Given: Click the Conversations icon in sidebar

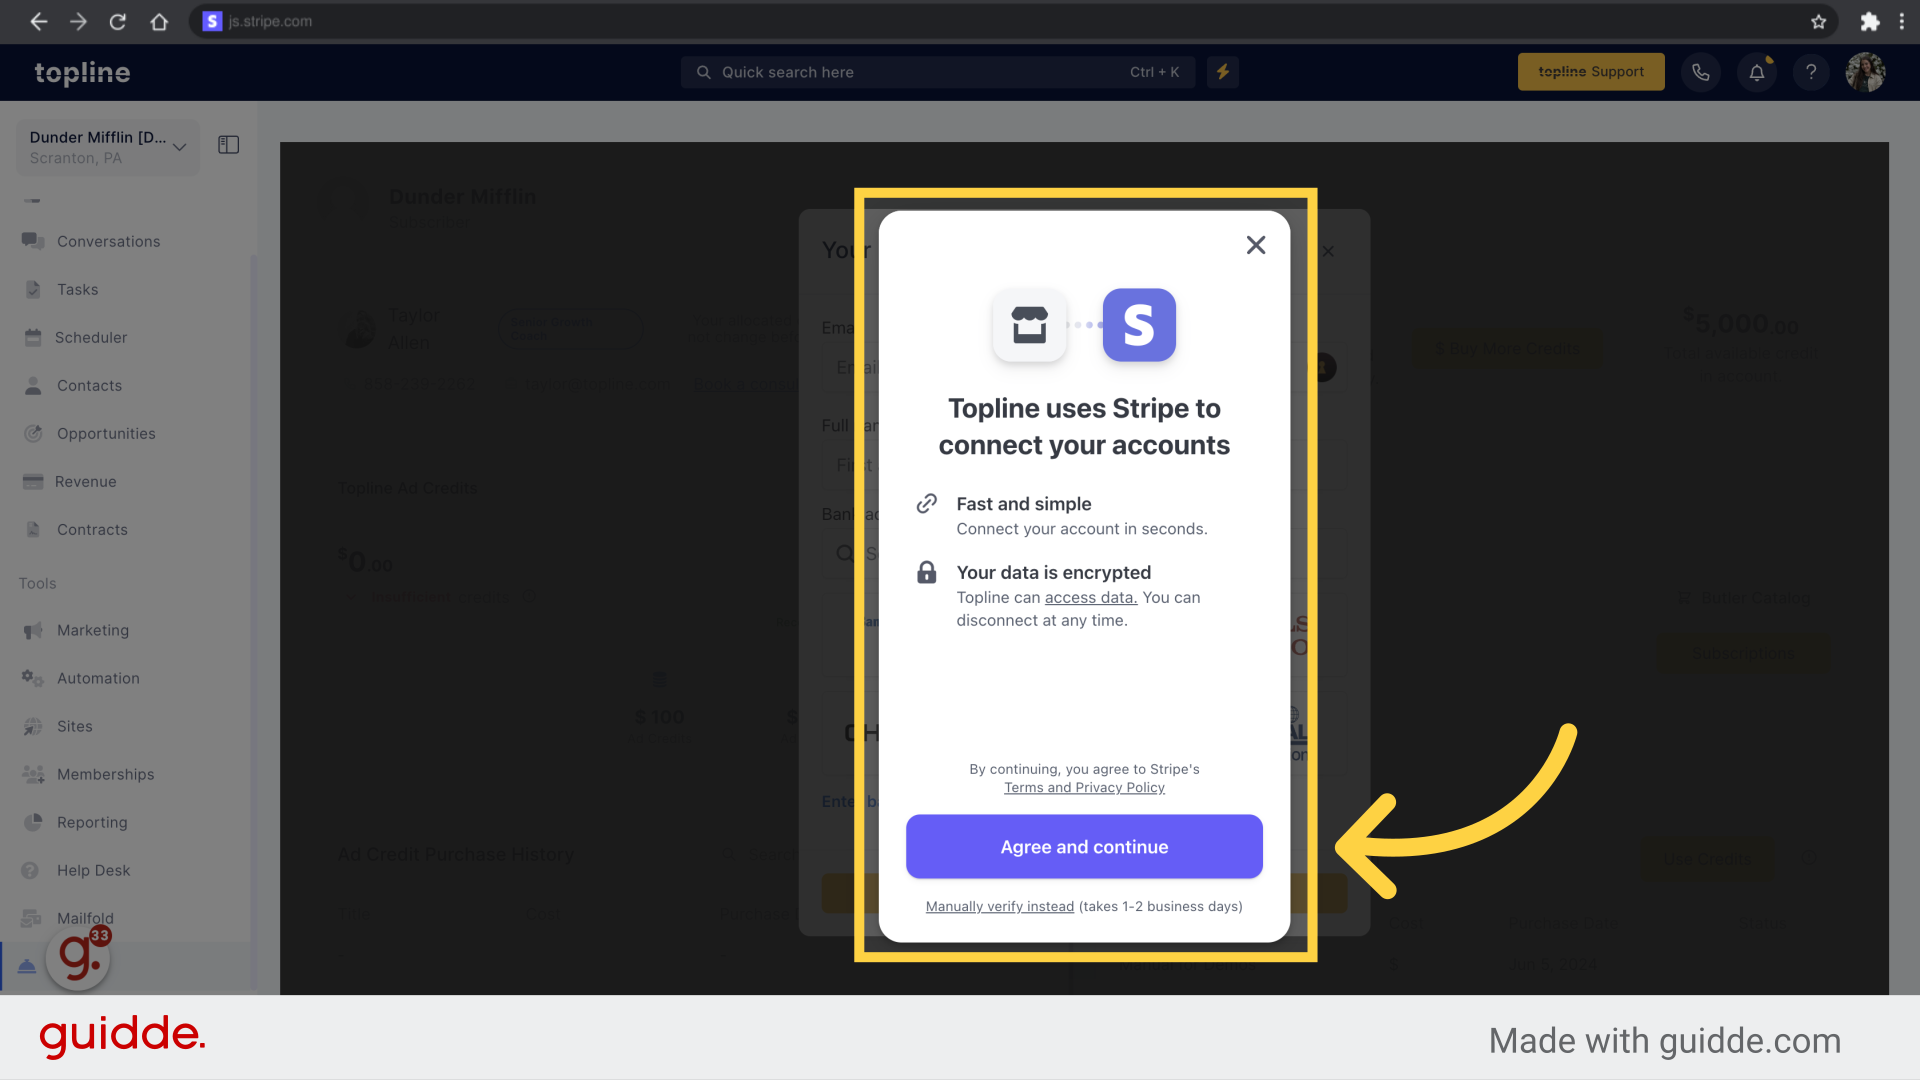Looking at the screenshot, I should click(33, 241).
